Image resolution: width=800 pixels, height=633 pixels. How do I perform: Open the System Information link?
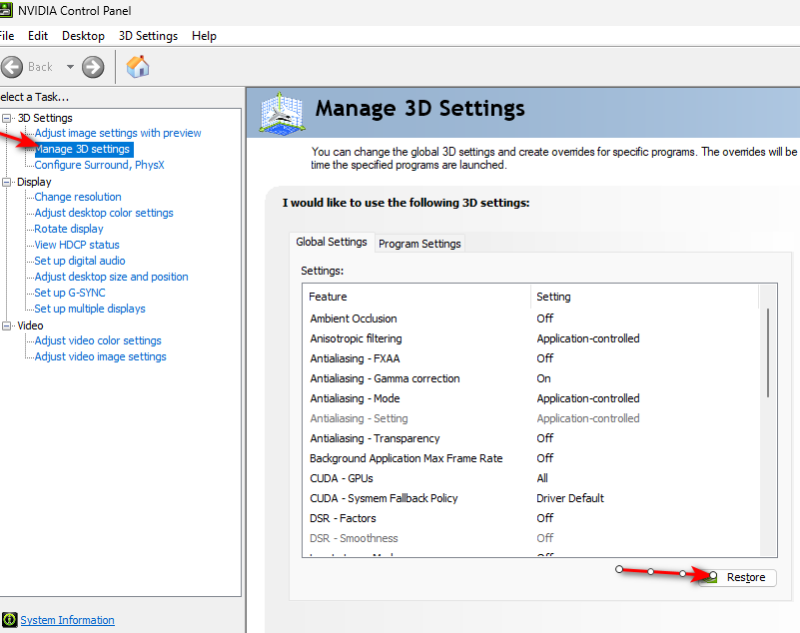tap(67, 620)
